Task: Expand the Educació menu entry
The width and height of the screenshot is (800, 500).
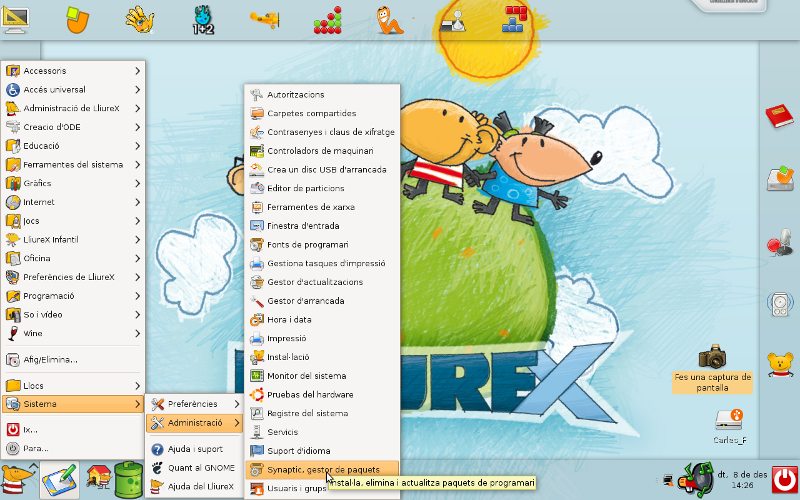Action: (x=73, y=146)
